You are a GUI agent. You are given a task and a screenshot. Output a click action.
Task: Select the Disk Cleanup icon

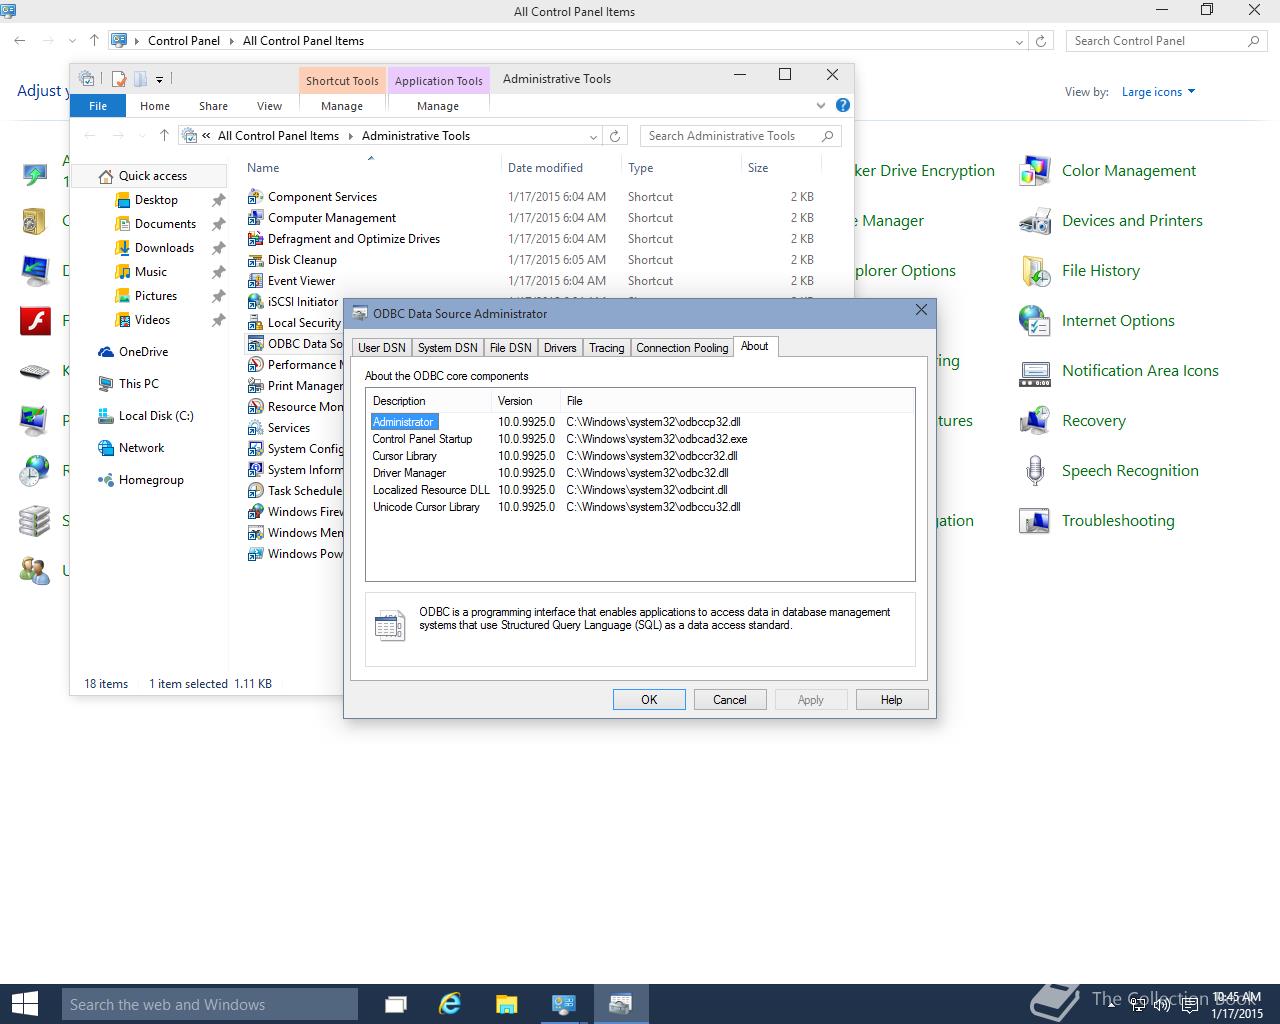[x=256, y=260]
